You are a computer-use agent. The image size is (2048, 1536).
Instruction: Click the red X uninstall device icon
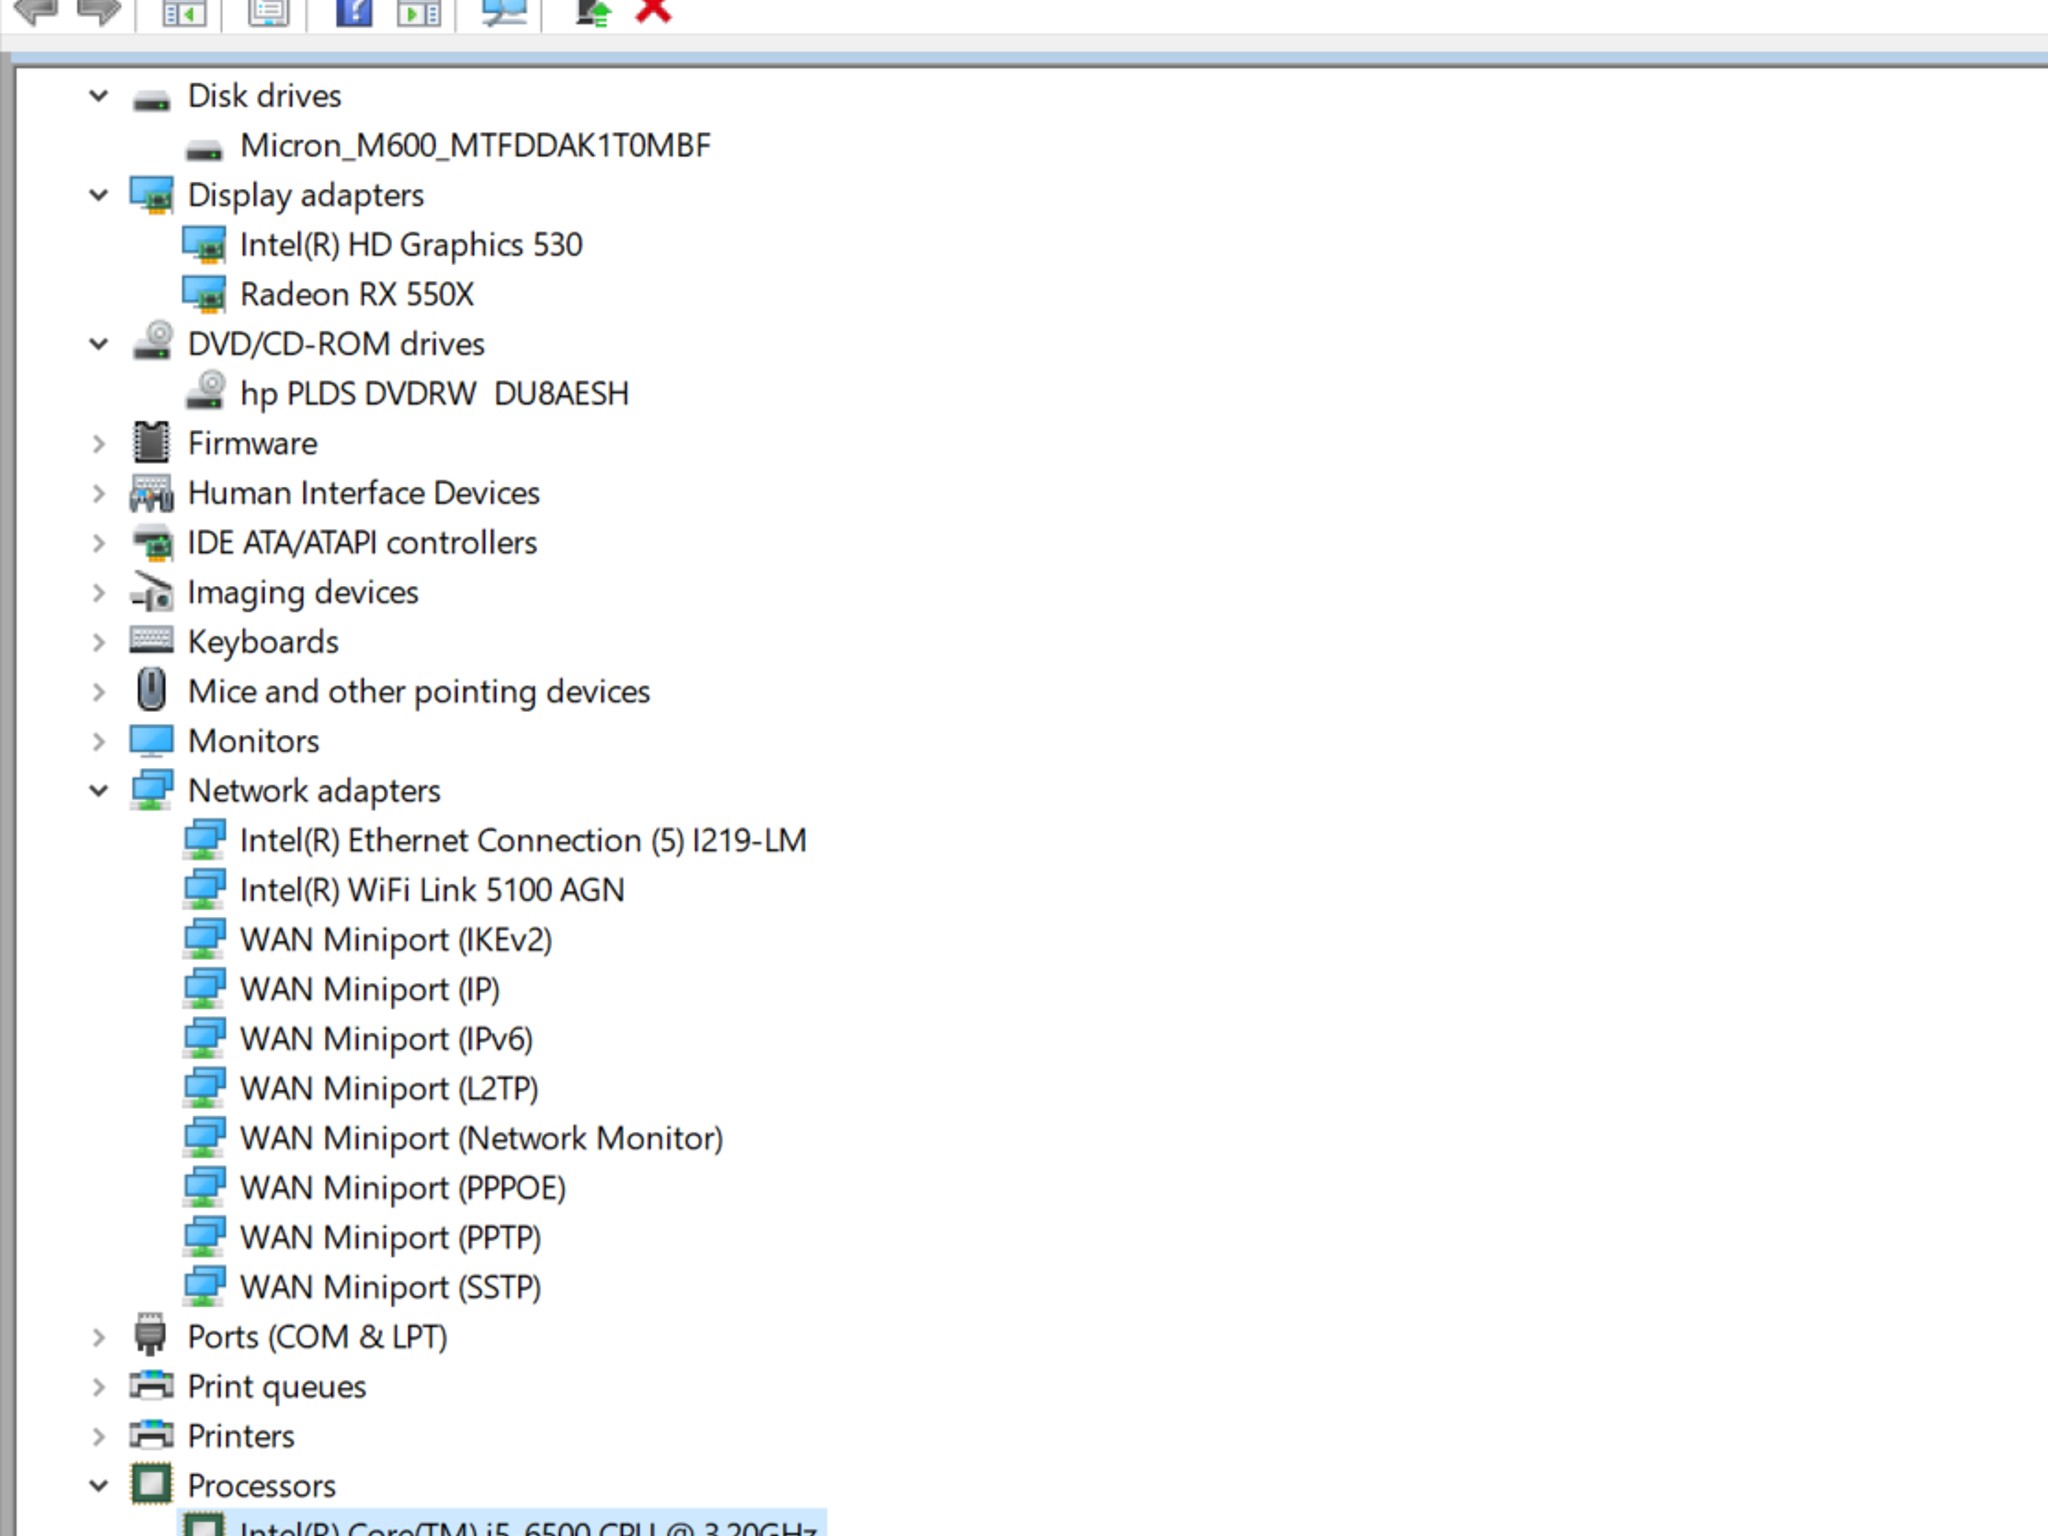pyautogui.click(x=653, y=10)
